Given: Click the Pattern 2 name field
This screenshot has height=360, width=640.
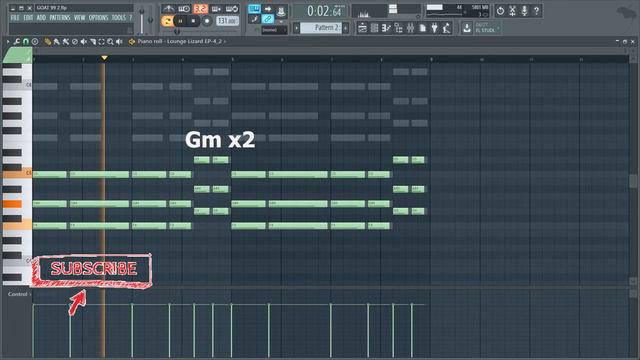Looking at the screenshot, I should 321,28.
